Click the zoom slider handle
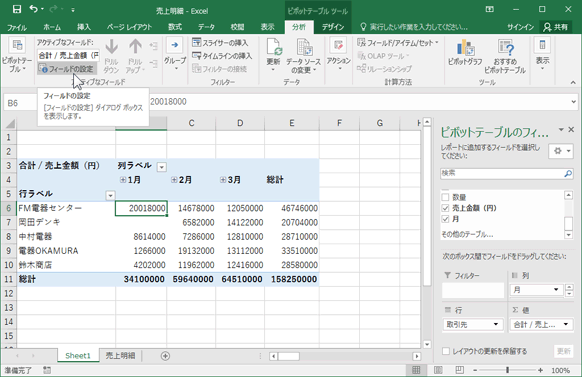Image resolution: width=582 pixels, height=377 pixels. [507, 370]
